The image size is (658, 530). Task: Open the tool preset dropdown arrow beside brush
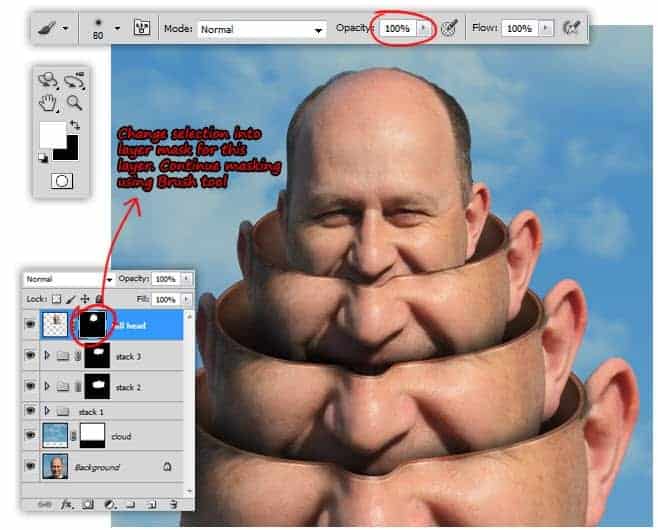65,29
